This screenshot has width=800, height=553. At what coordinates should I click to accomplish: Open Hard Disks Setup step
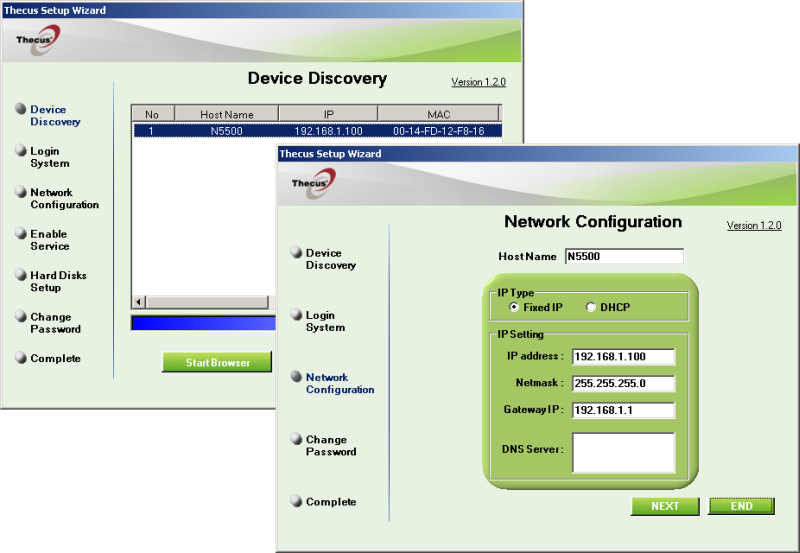coord(58,281)
